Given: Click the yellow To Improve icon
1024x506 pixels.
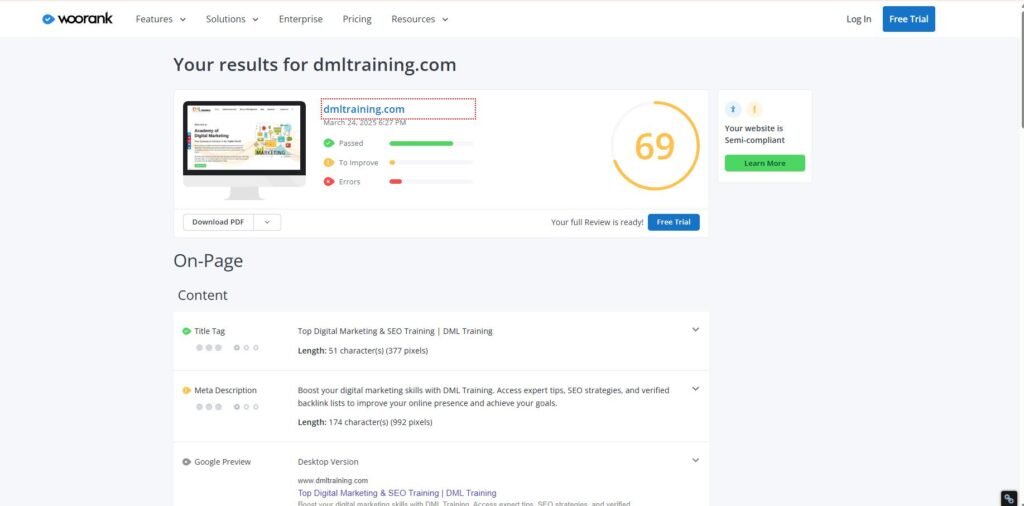Looking at the screenshot, I should click(328, 163).
